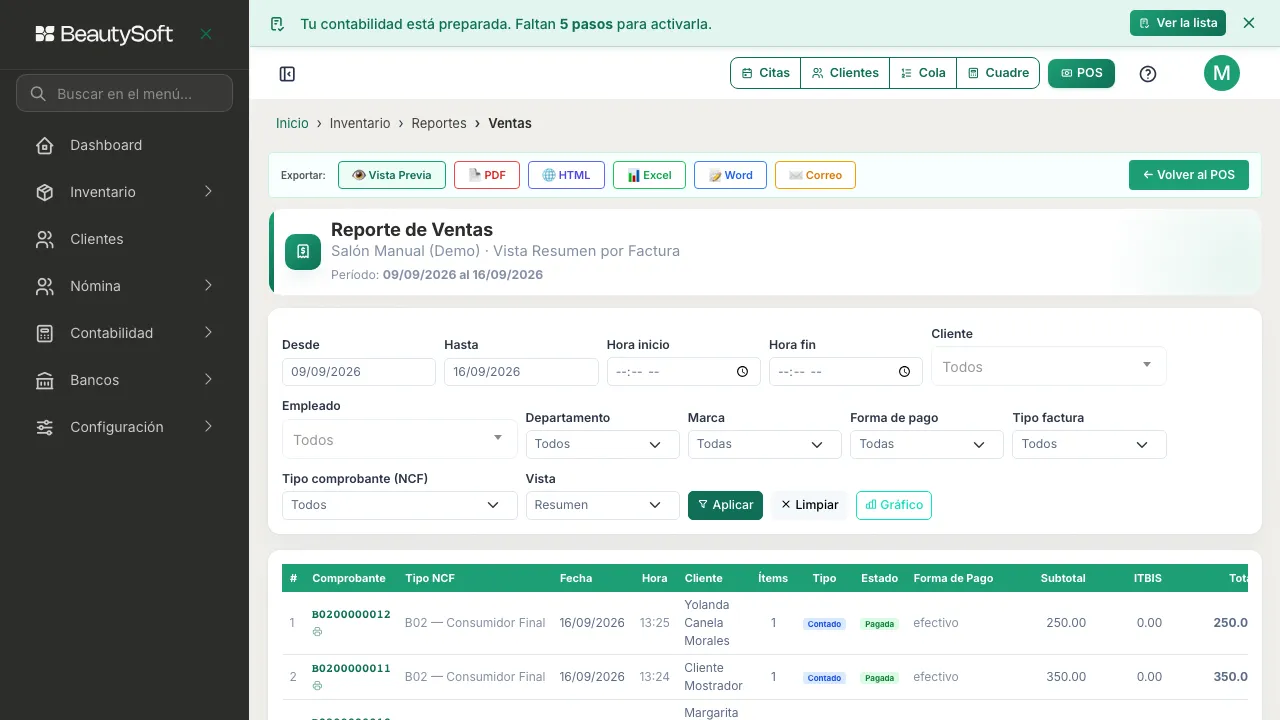Go to Clientes in top bar
This screenshot has height=720, width=1280.
pos(845,73)
